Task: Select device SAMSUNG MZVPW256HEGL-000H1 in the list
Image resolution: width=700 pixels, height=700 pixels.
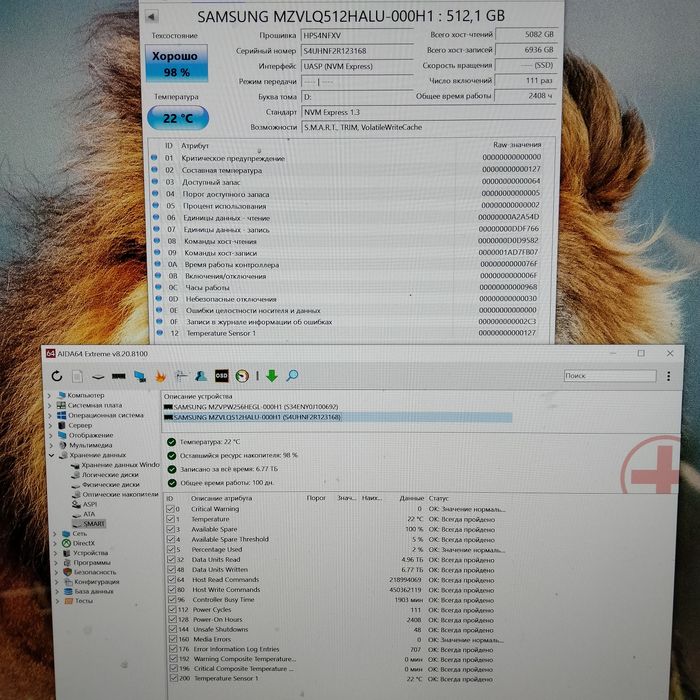Action: 256,407
